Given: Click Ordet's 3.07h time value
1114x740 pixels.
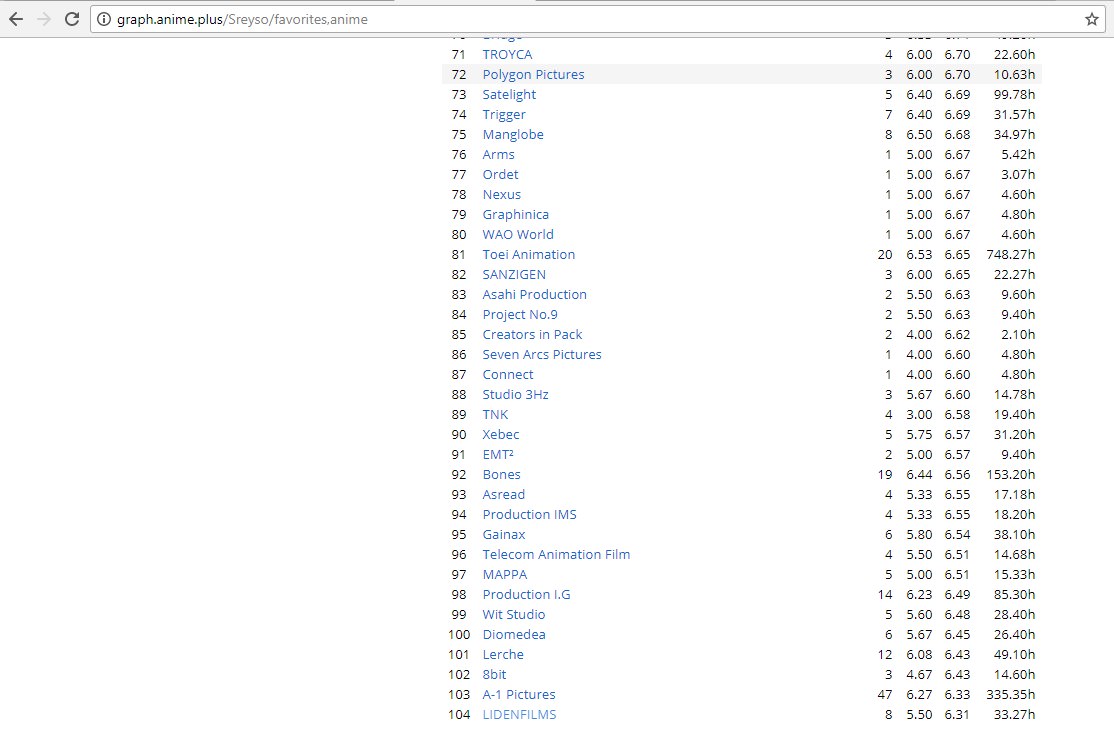Looking at the screenshot, I should pos(1017,174).
